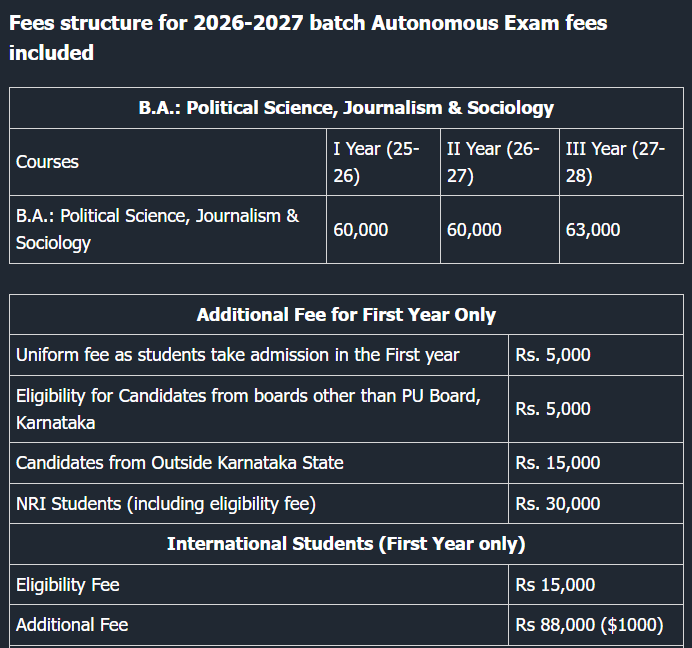Select the B.A. course name row cell

[x=157, y=229]
